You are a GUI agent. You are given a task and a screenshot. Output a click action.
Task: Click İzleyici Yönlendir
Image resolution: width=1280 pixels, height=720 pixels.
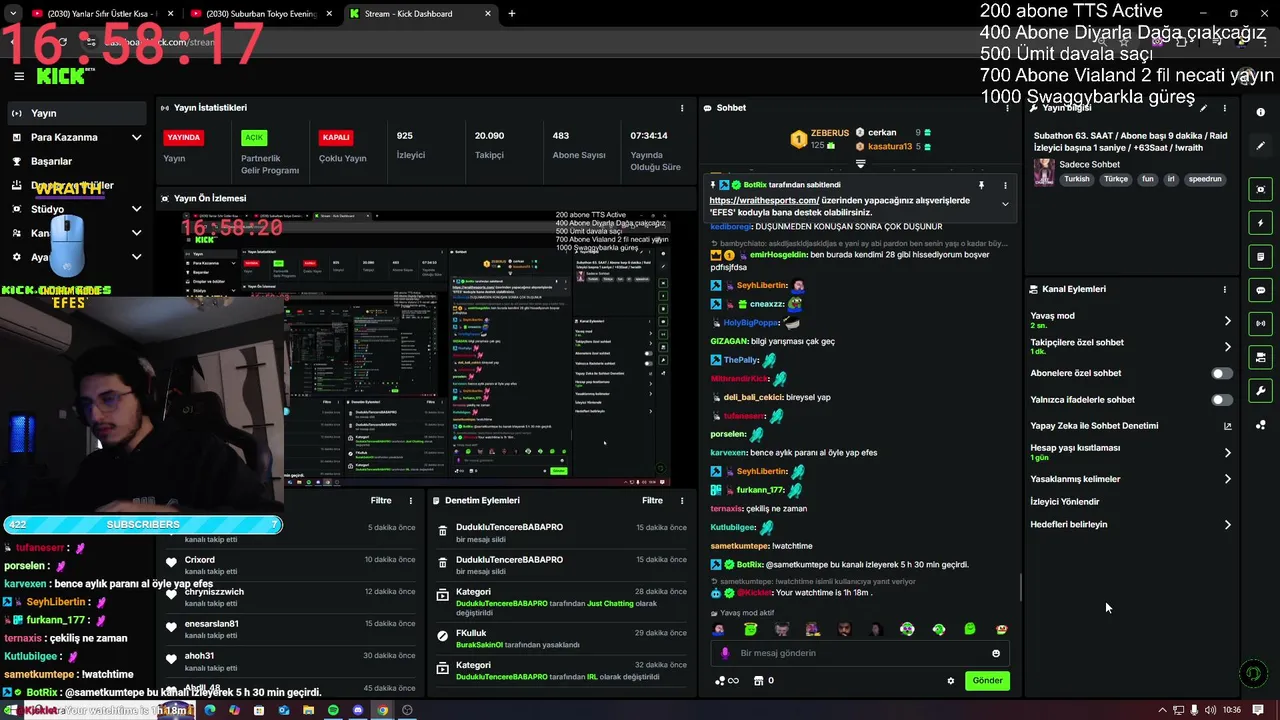pos(1064,502)
